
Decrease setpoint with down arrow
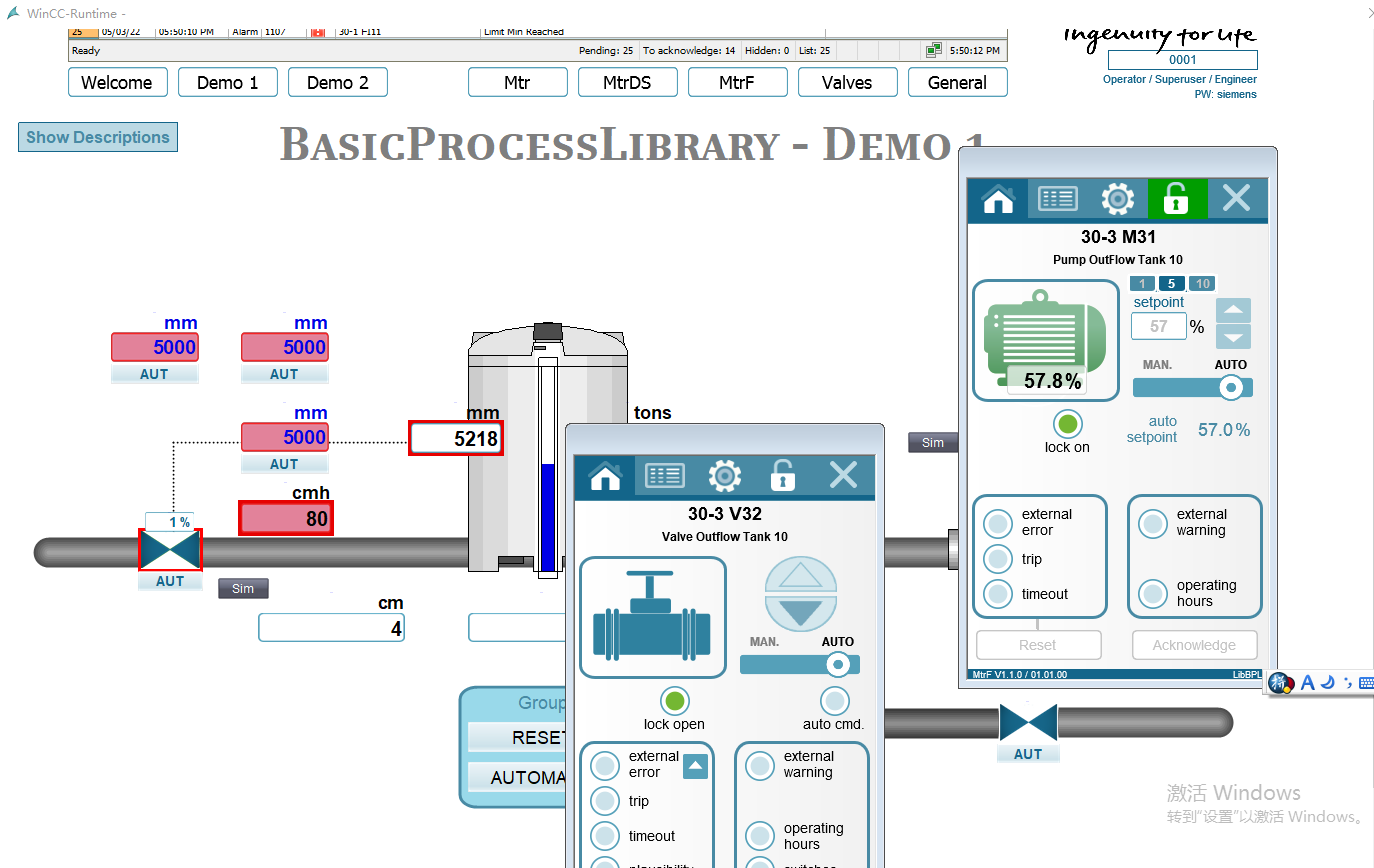pyautogui.click(x=1233, y=337)
